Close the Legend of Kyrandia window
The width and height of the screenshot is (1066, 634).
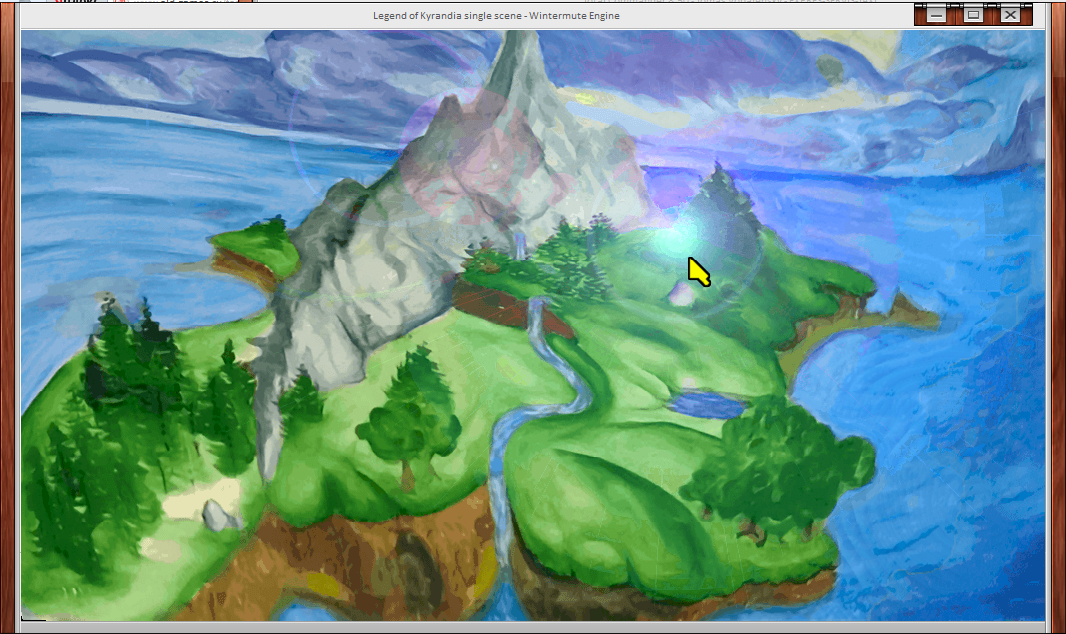pyautogui.click(x=1011, y=14)
